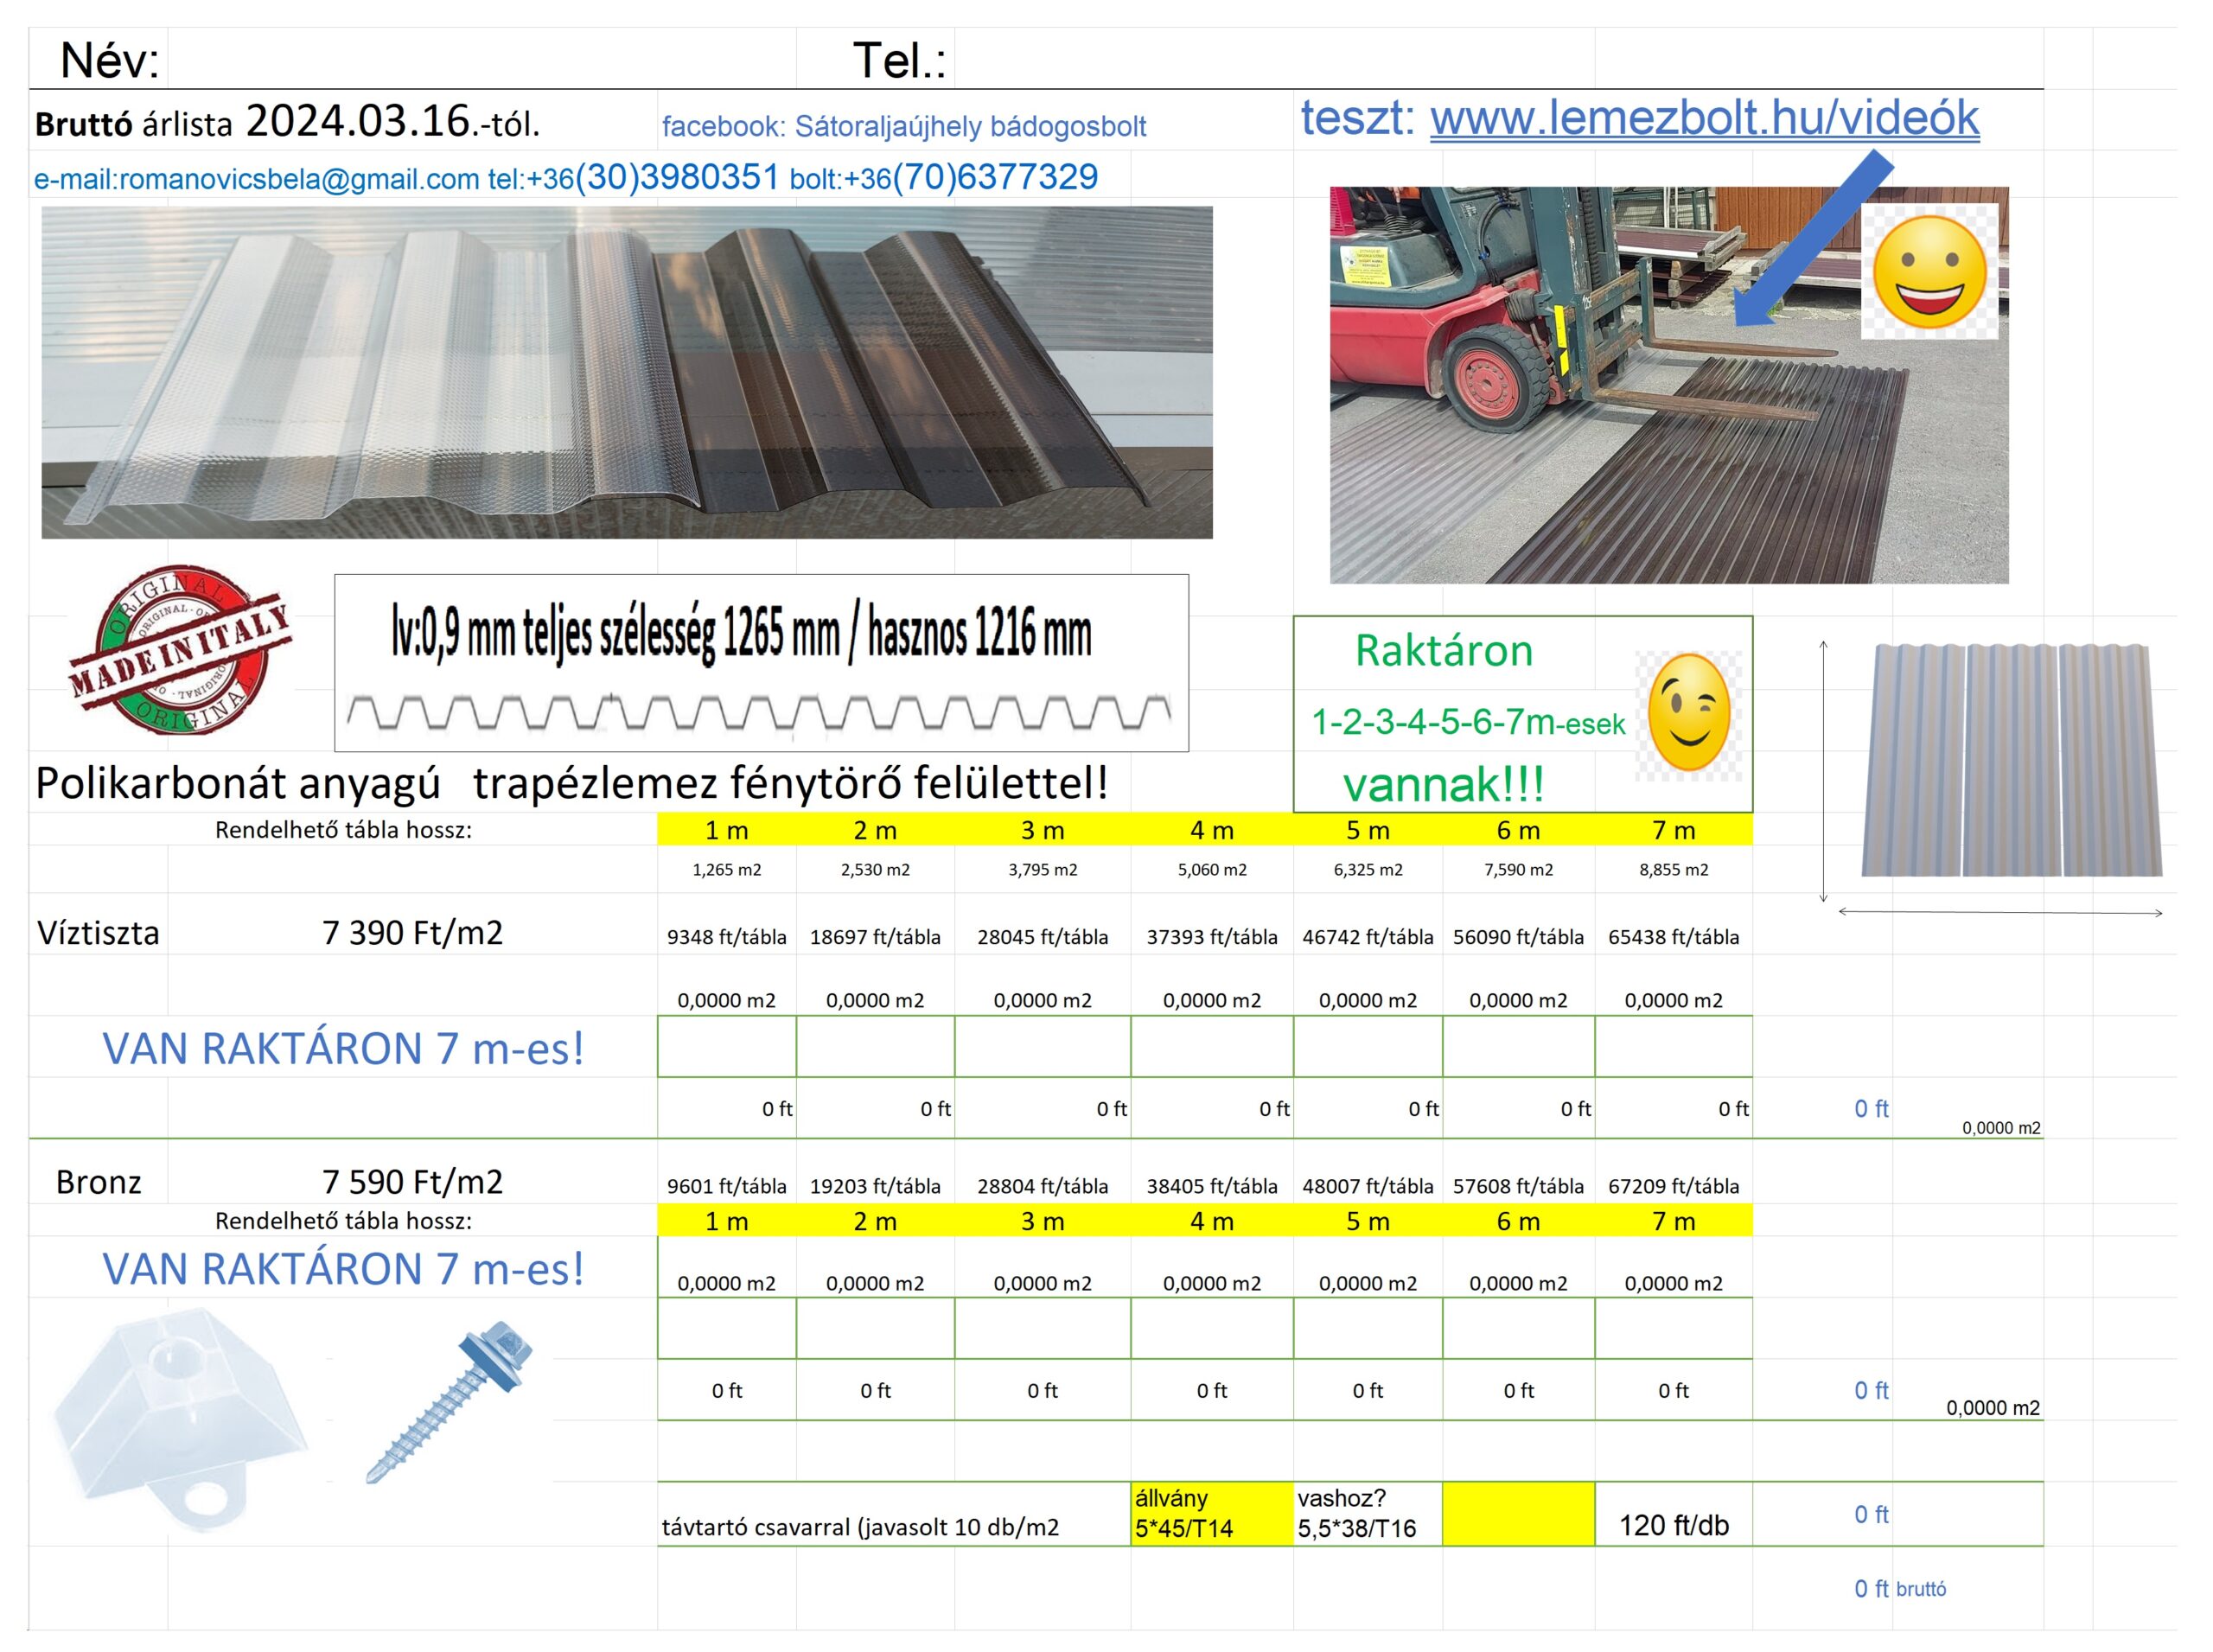Select the polycarbonate sheet samples photo

coord(627,372)
